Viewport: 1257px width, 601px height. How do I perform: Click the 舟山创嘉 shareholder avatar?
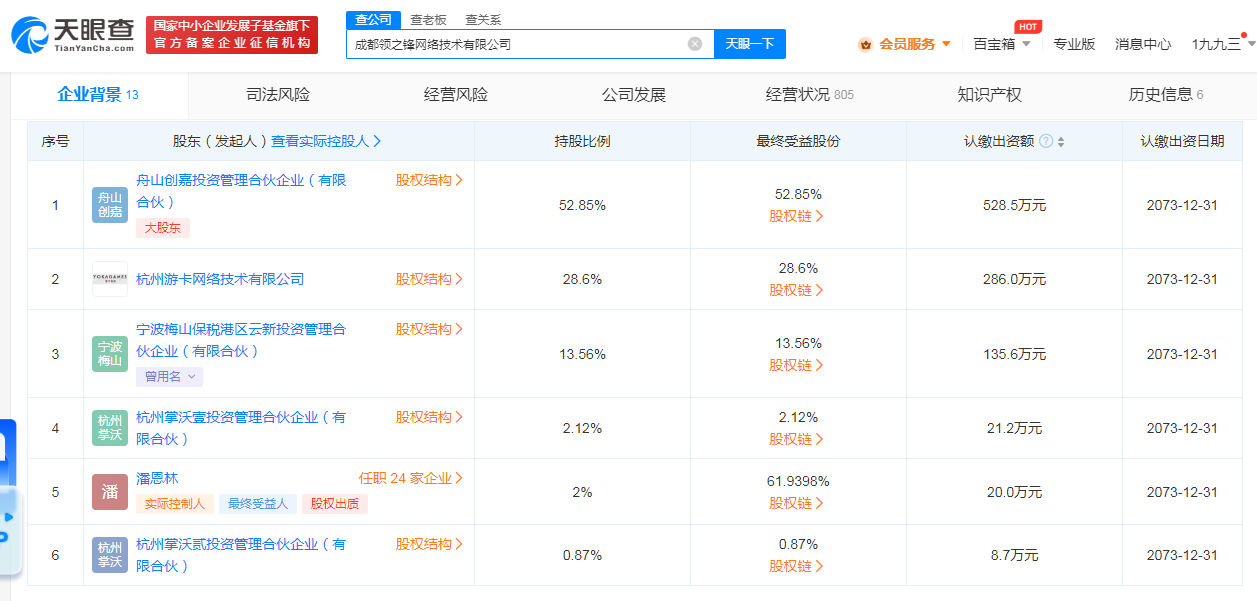[110, 205]
